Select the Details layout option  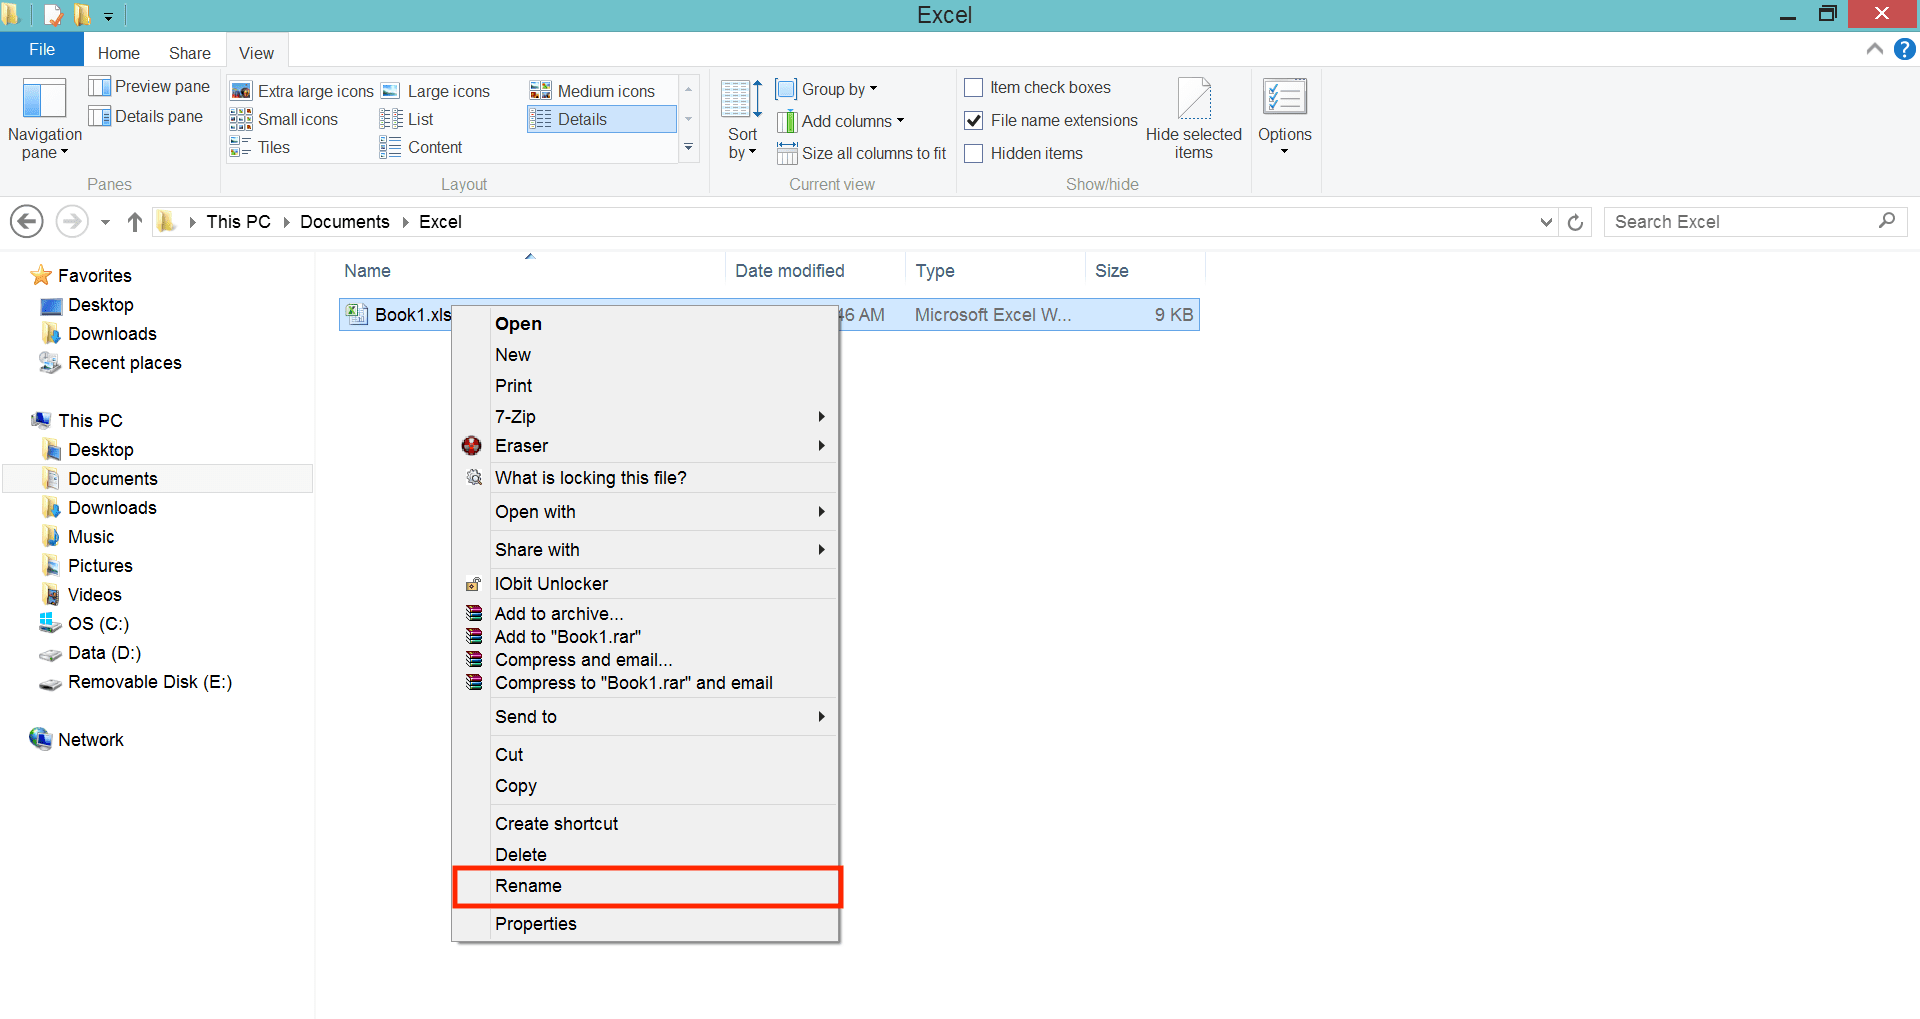tap(601, 119)
